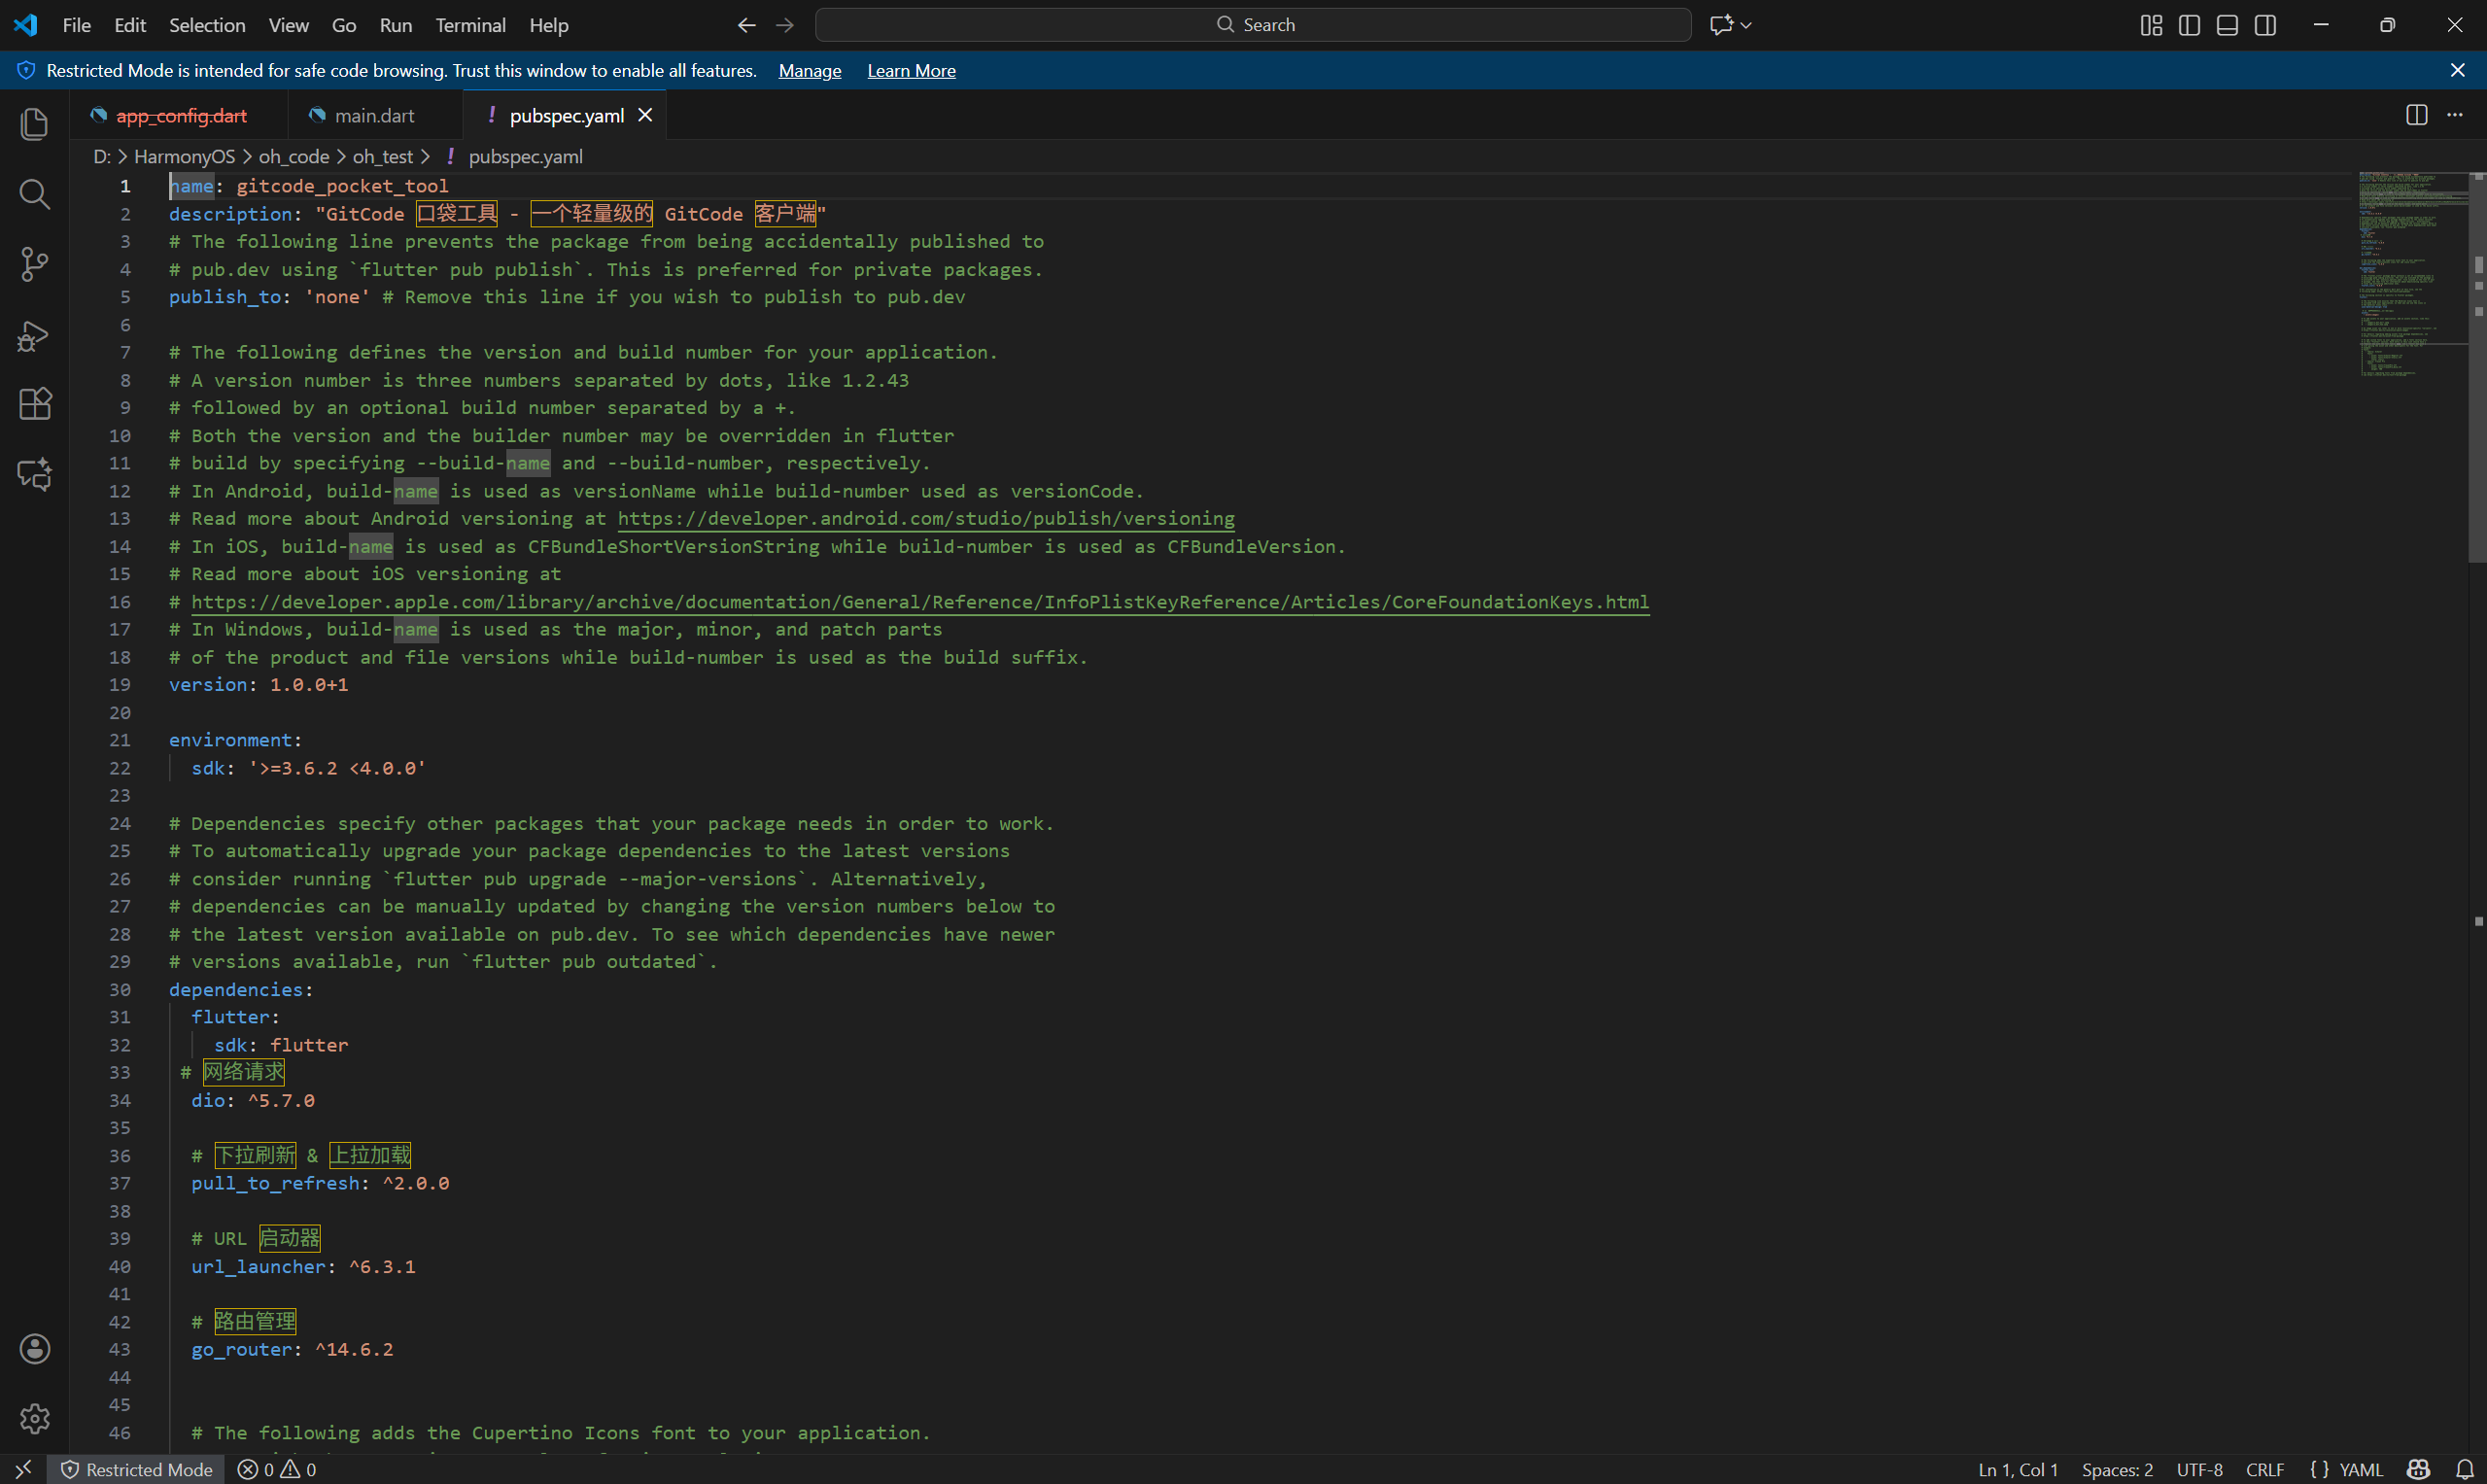Toggle the Primary Side Bar layout button
The height and width of the screenshot is (1484, 2487).
(x=2189, y=25)
